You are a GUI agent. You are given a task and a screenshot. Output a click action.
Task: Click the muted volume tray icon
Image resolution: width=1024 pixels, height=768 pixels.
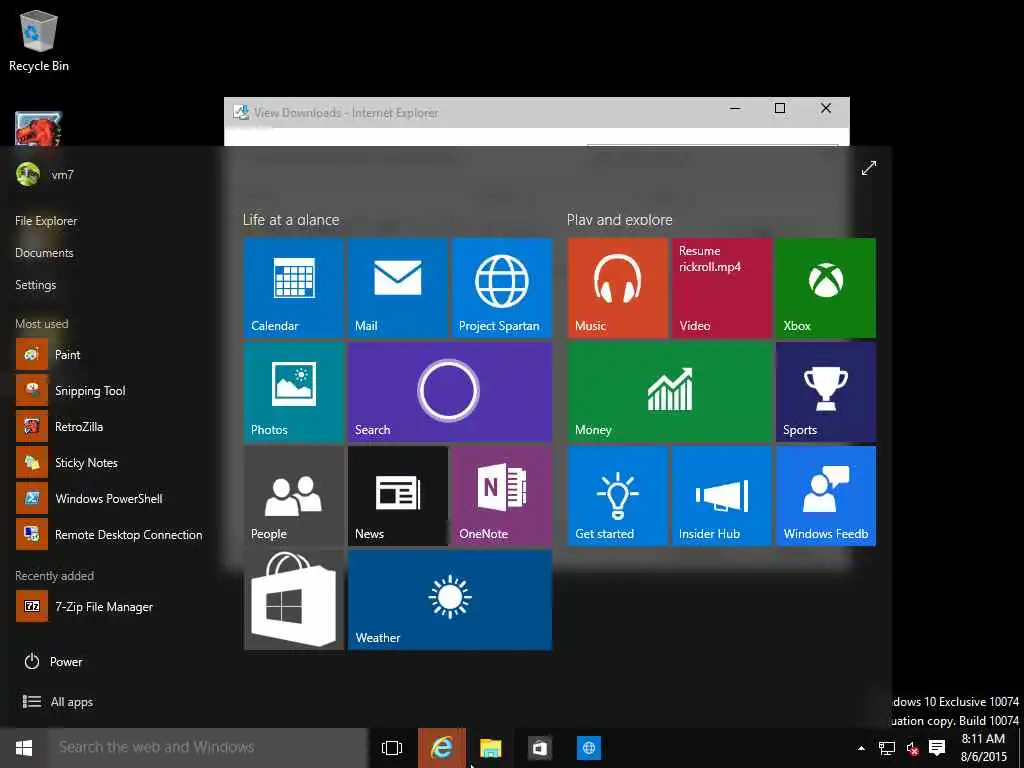pos(912,748)
